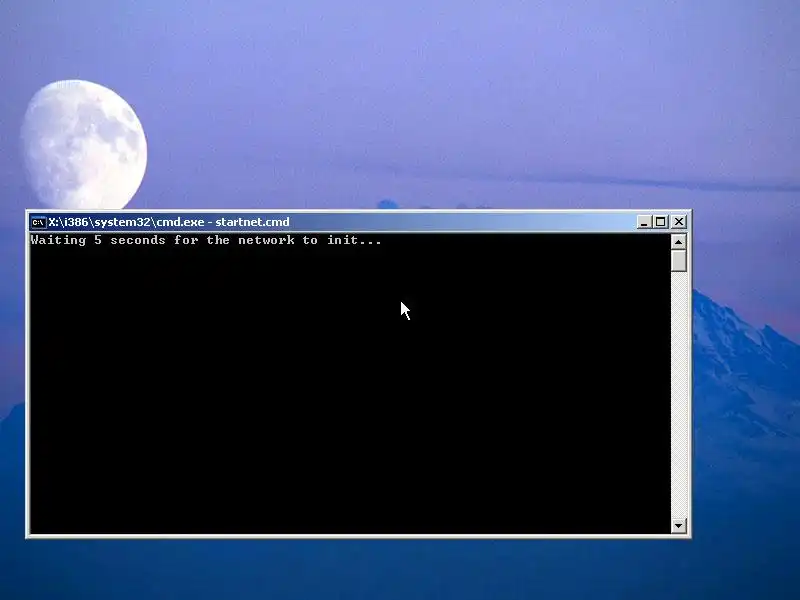Screen dimensions: 800x600
Task: Close the cmd.exe startnet.cmd window
Action: pos(679,222)
